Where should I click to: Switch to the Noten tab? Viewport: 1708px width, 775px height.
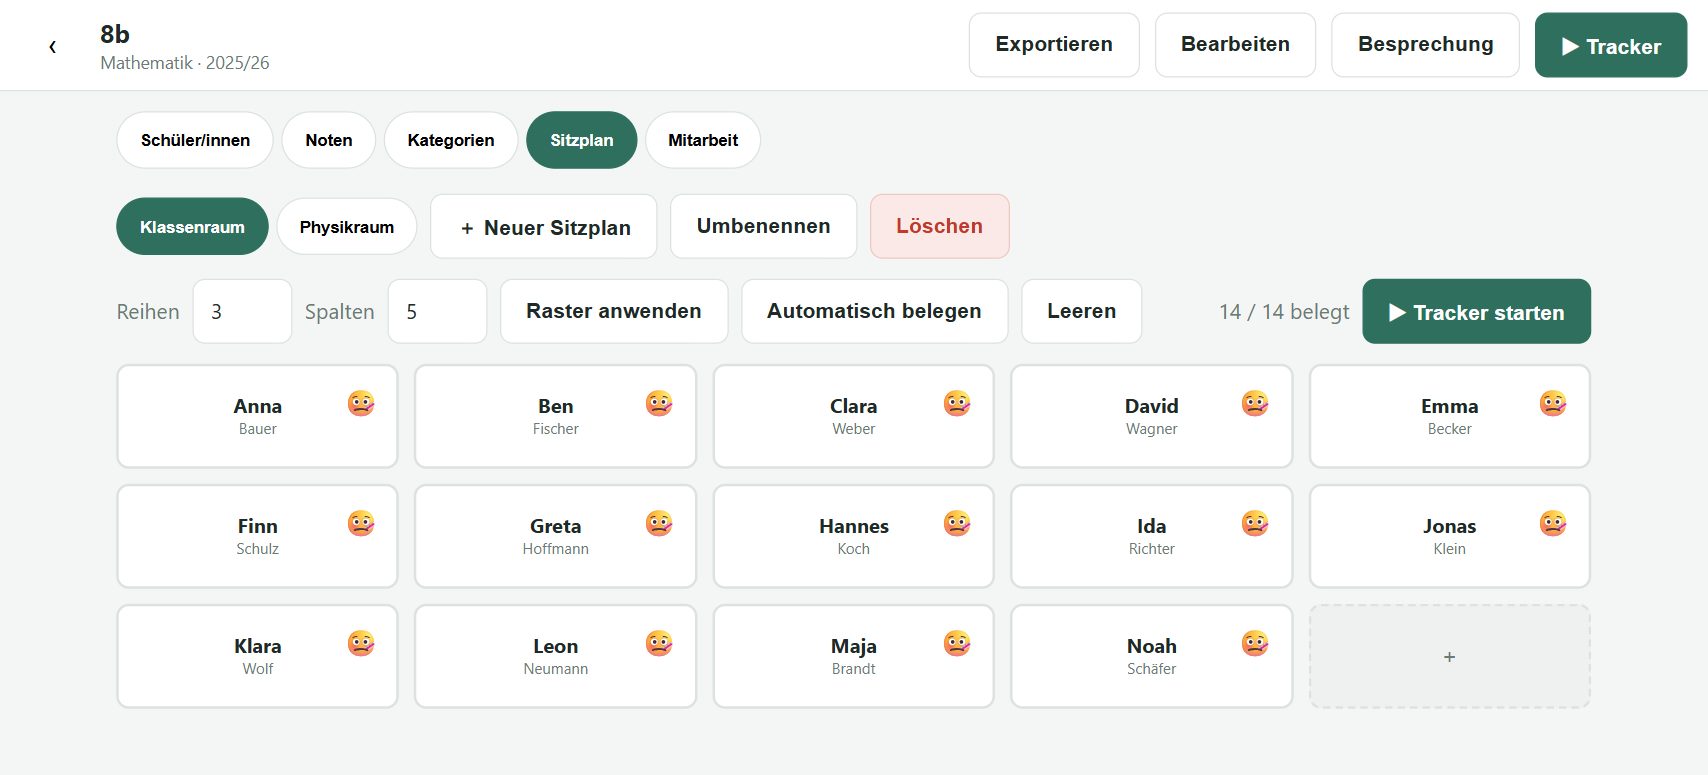point(329,140)
